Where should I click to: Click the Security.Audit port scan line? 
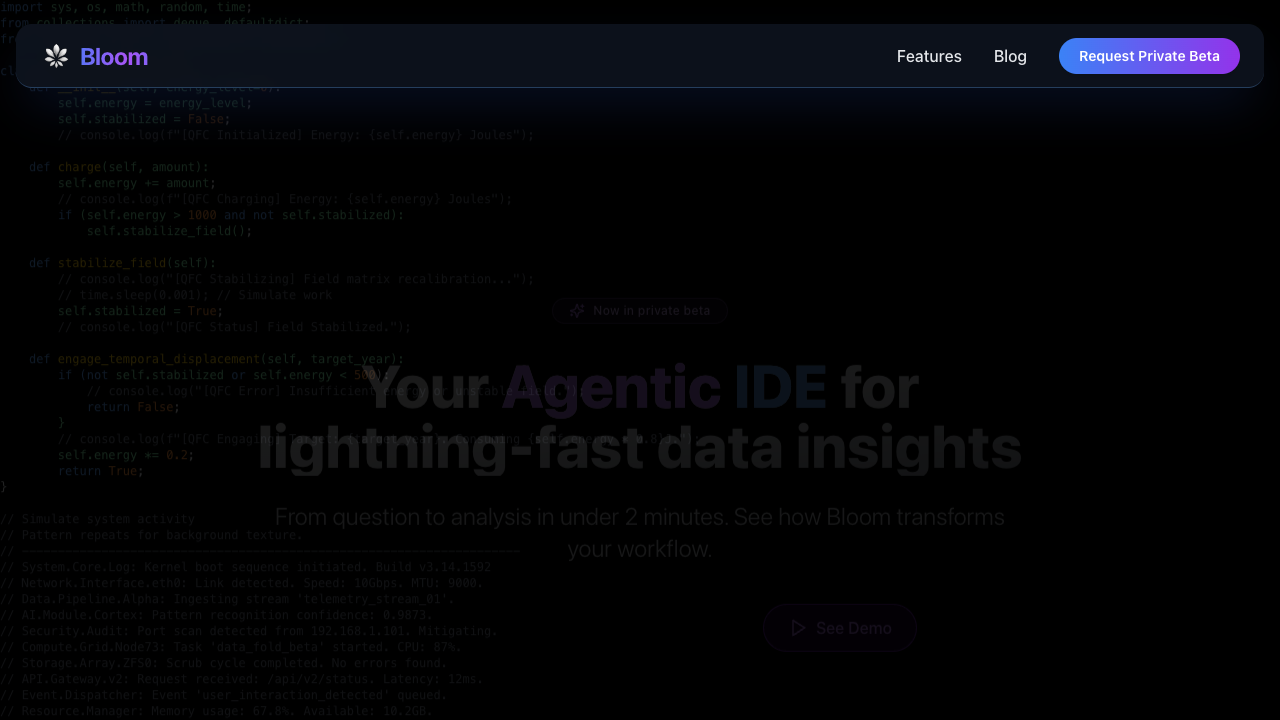249,631
